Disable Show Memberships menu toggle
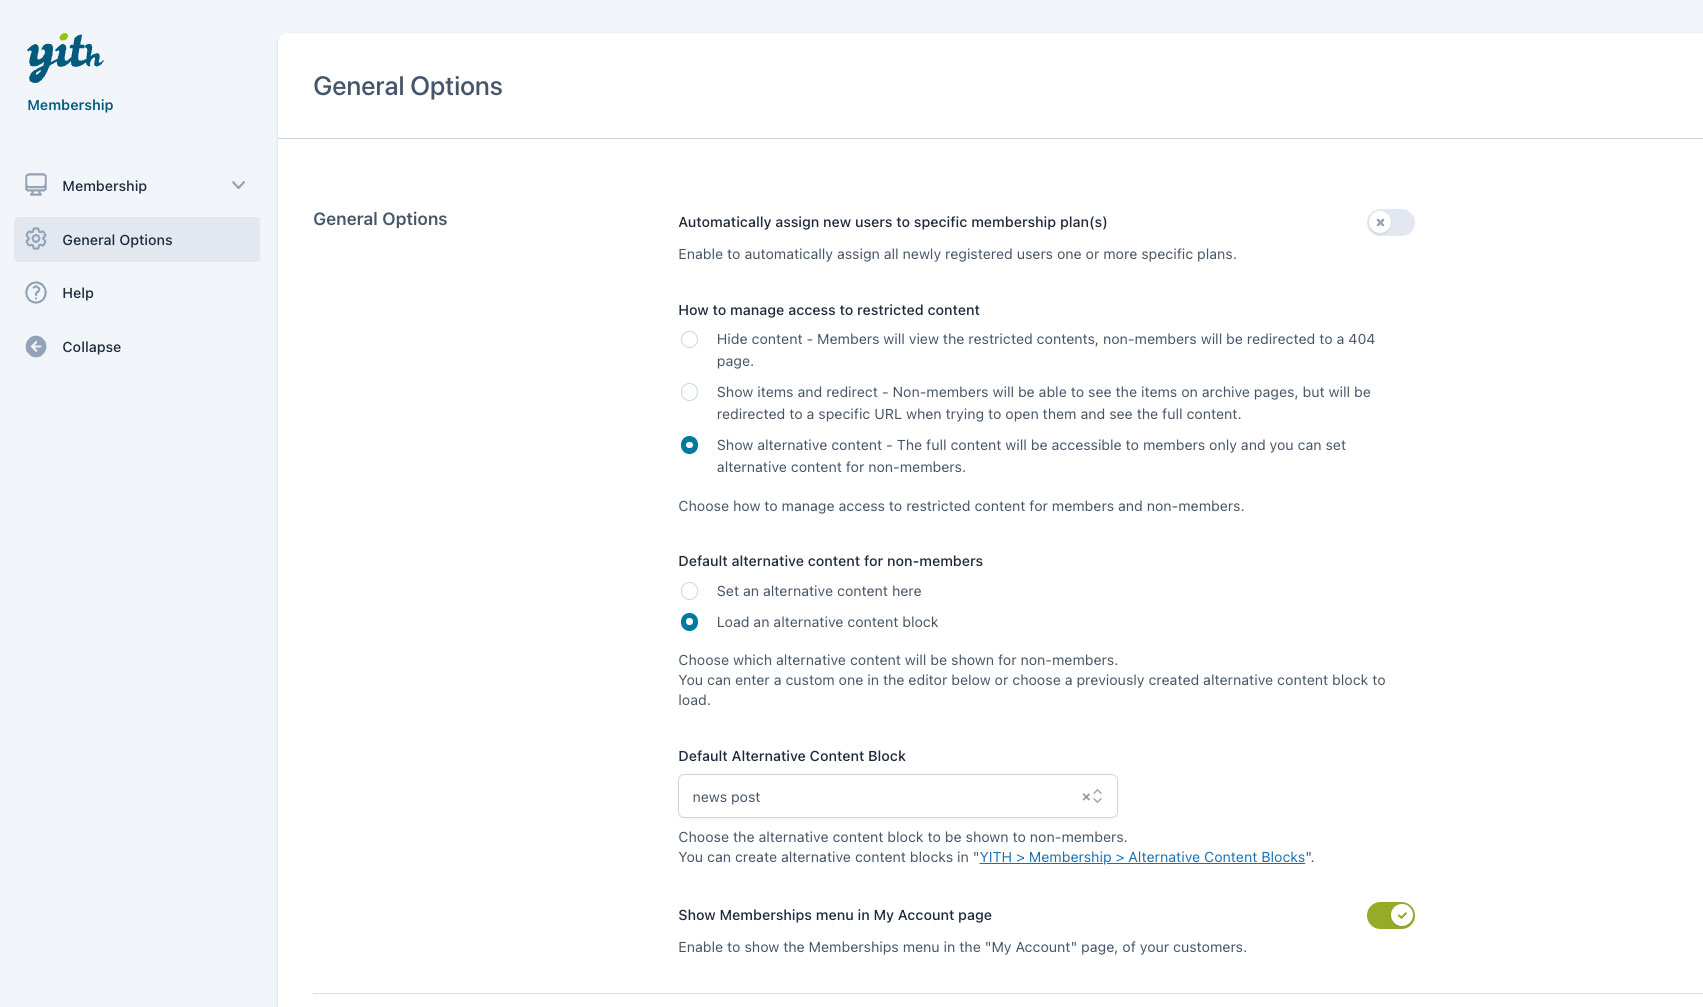Screen dimensions: 1703x1007 point(1390,915)
